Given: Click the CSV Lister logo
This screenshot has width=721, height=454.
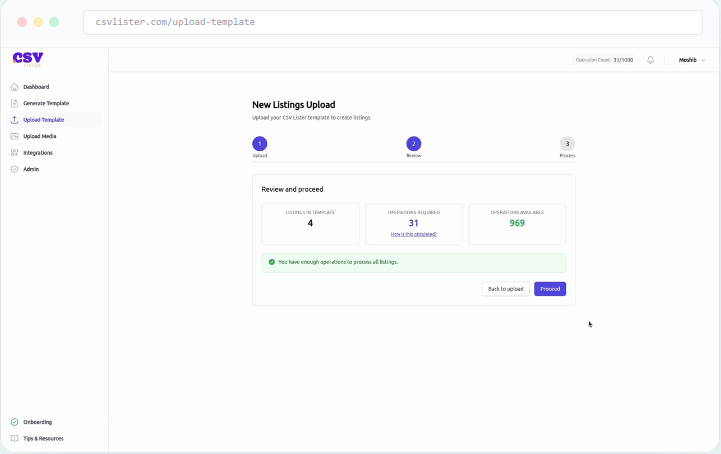Looking at the screenshot, I should pos(27,59).
